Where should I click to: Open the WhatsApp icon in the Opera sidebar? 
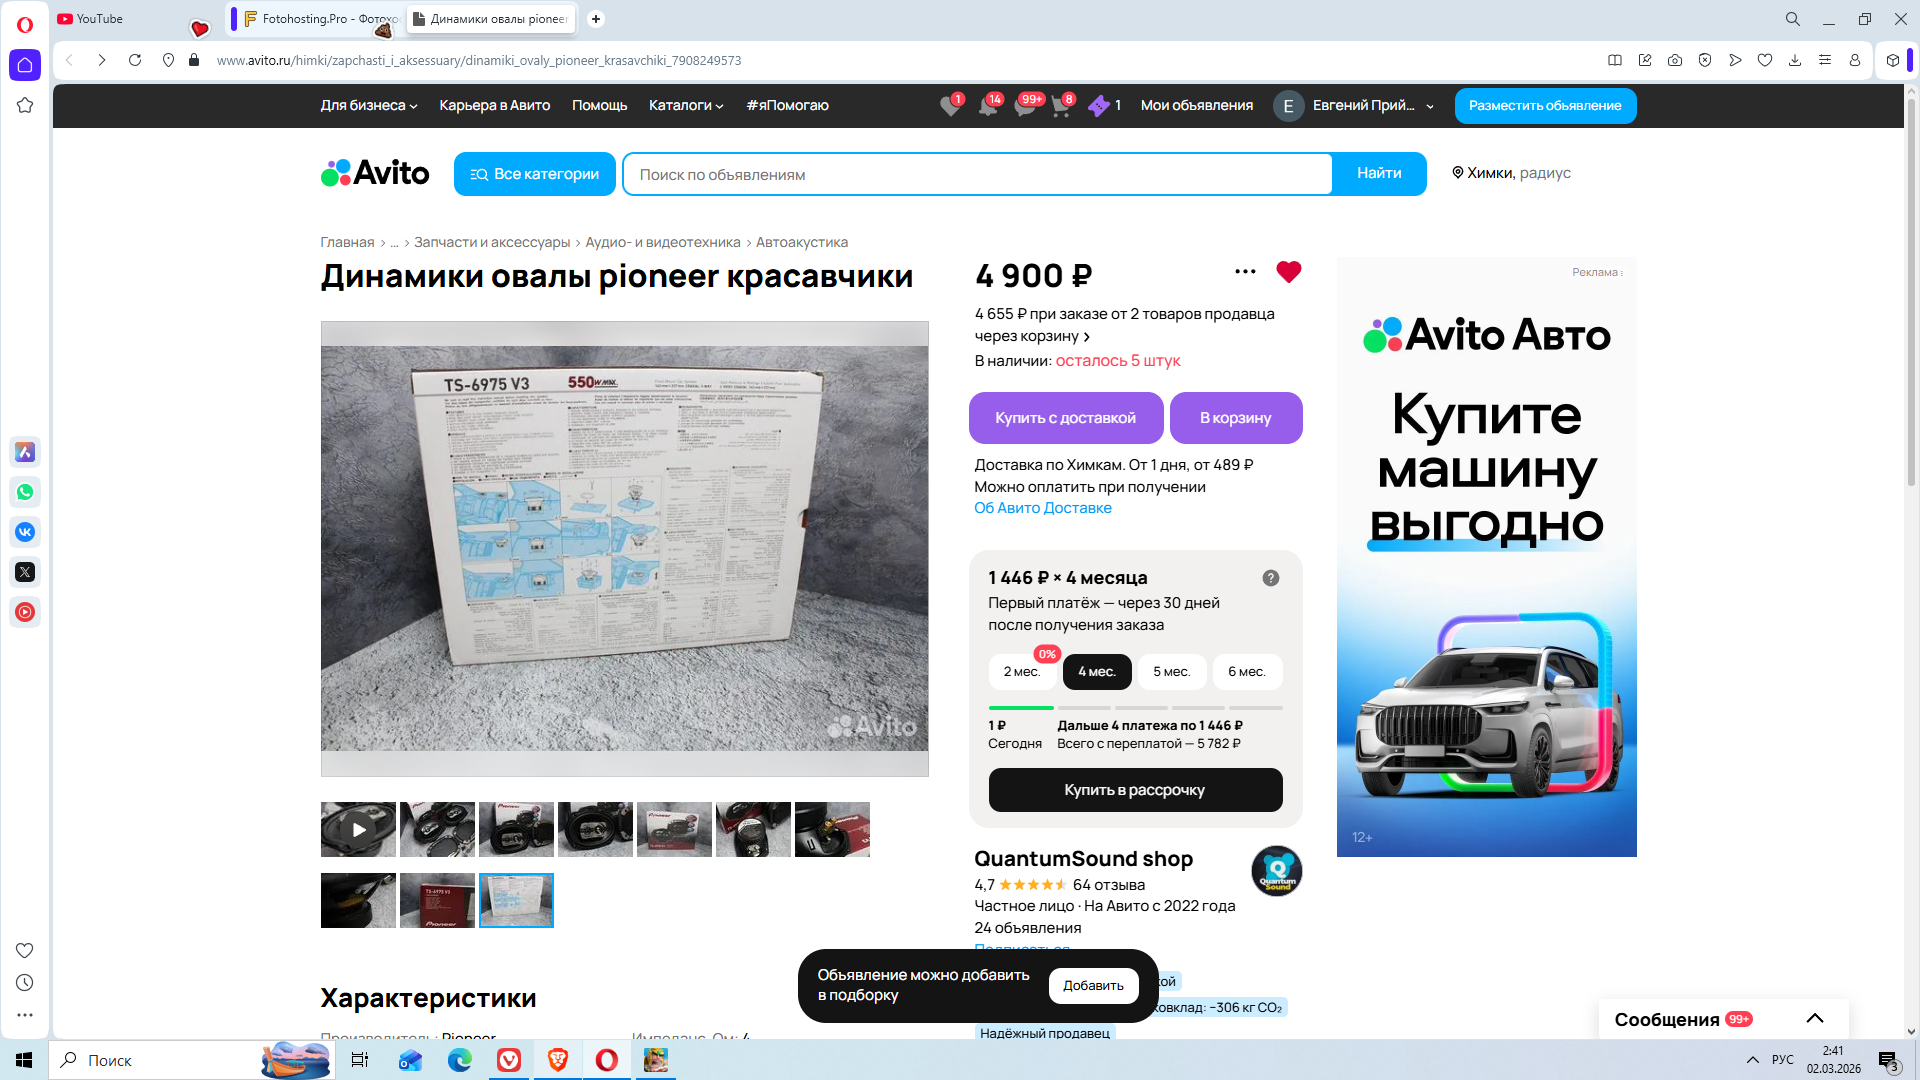point(25,492)
